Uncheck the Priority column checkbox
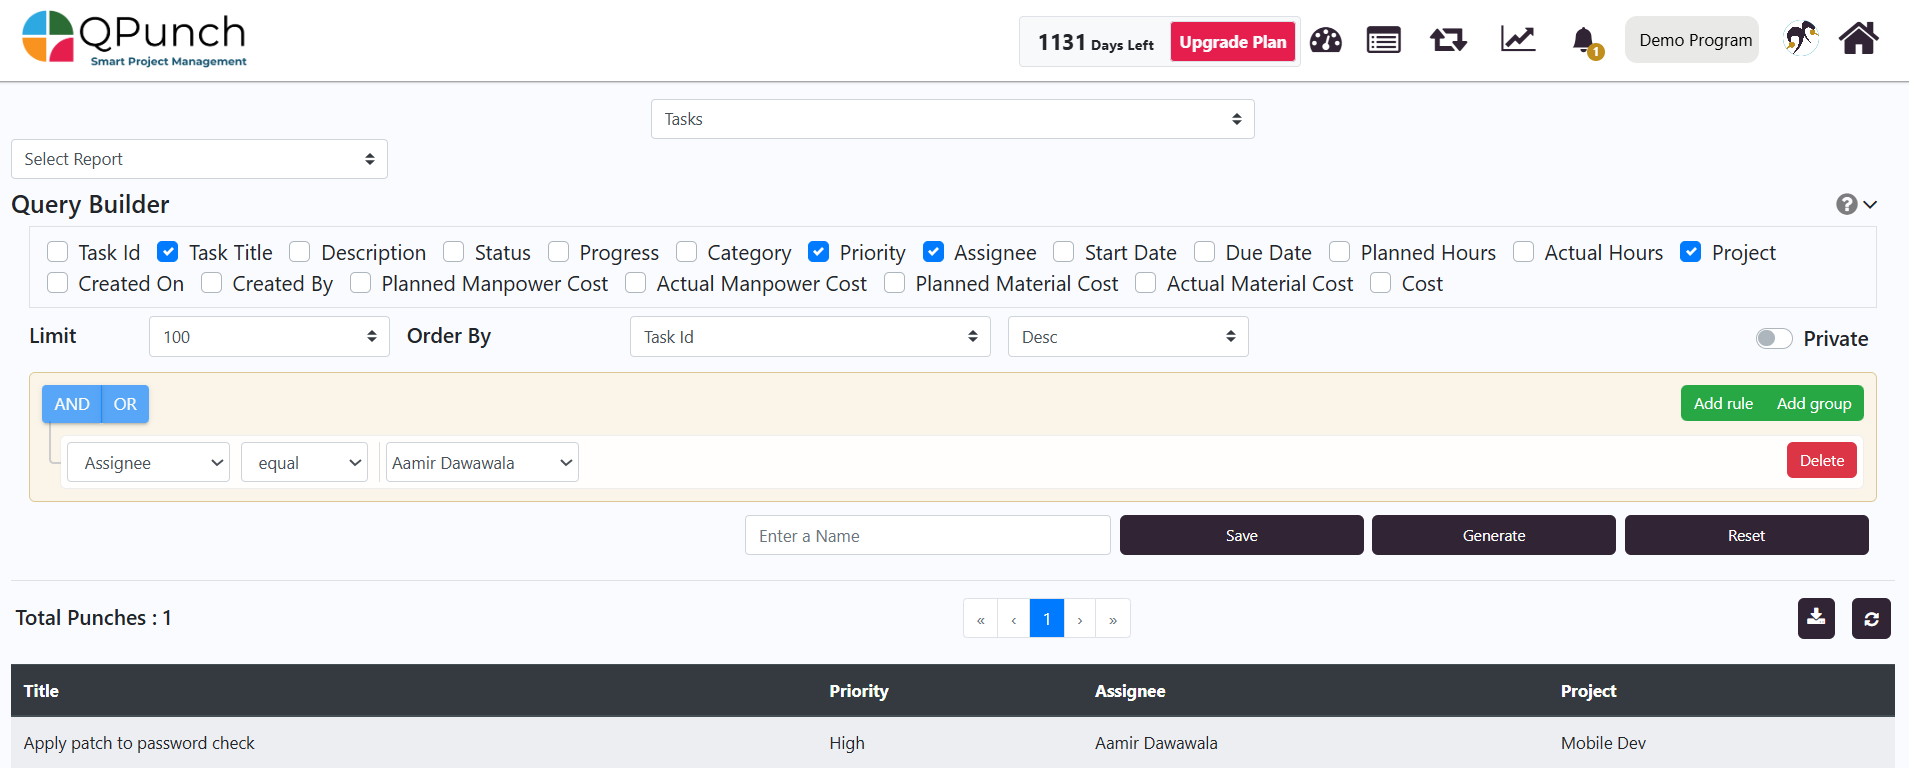Viewport: 1909px width, 772px height. (819, 252)
